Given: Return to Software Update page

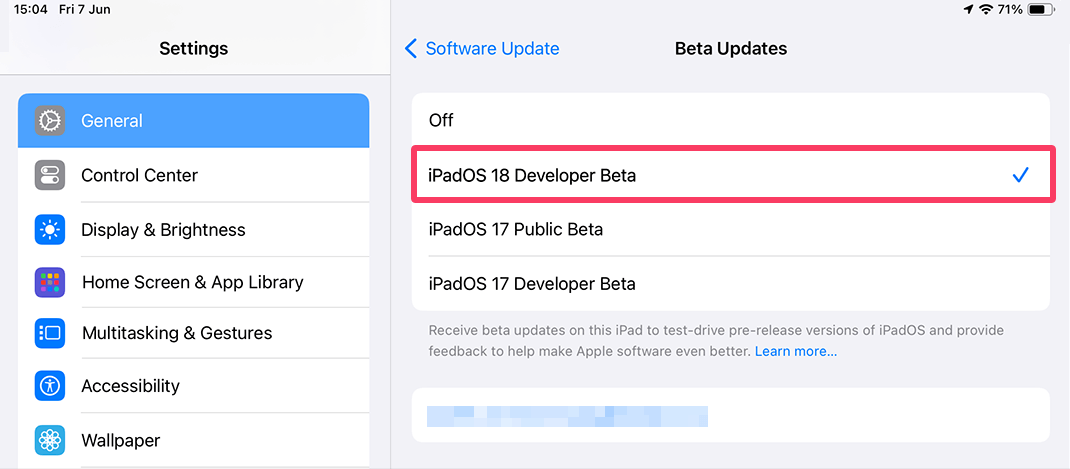Looking at the screenshot, I should click(492, 49).
